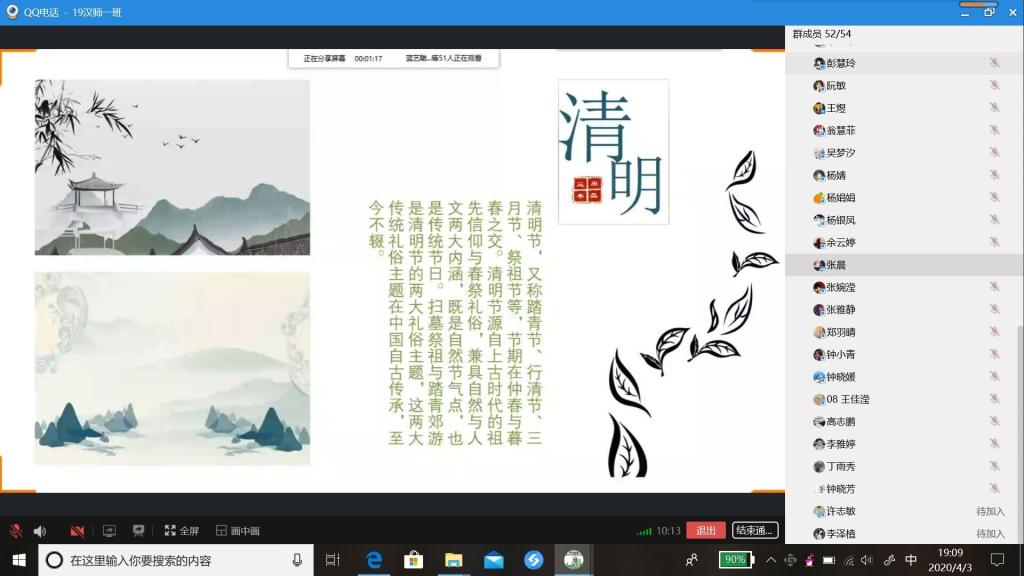Screen dimensions: 1024x576
Task: Open the Windows notification center icon
Action: pyautogui.click(x=997, y=560)
